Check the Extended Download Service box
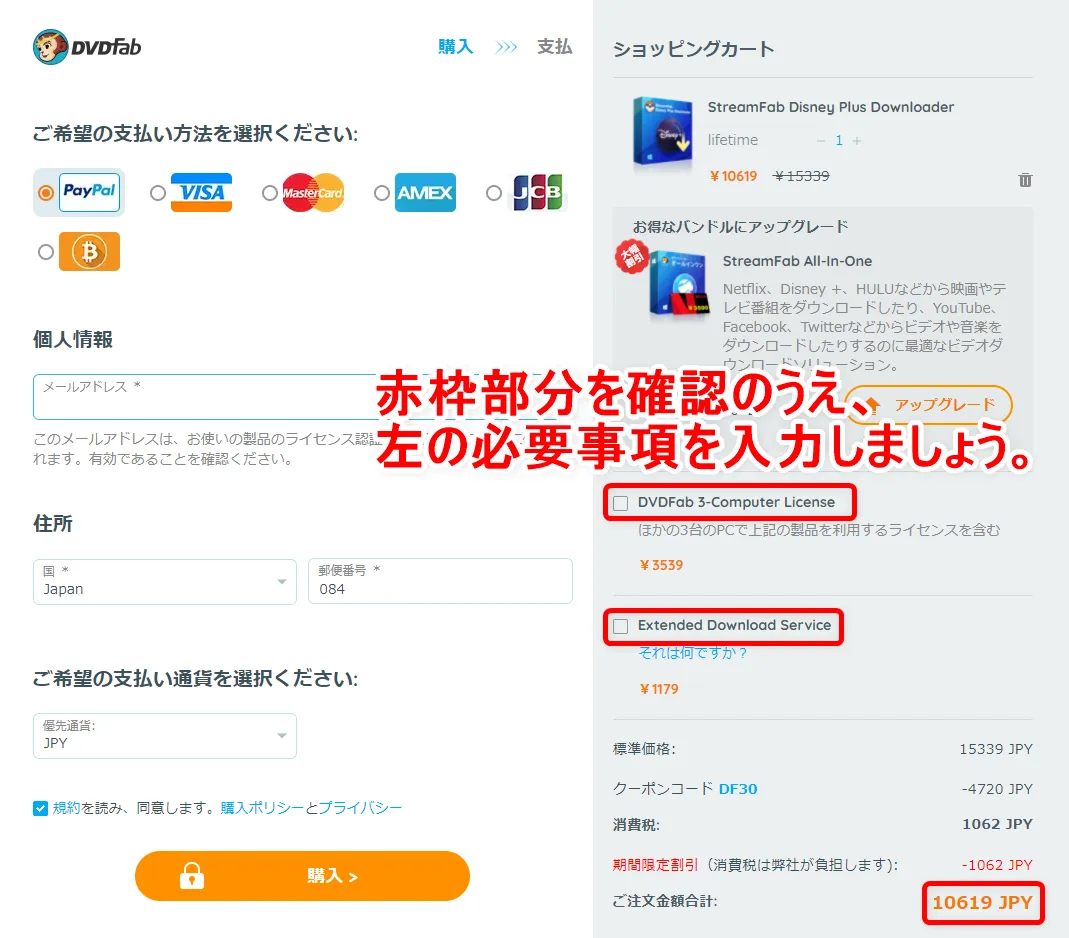 pos(620,626)
